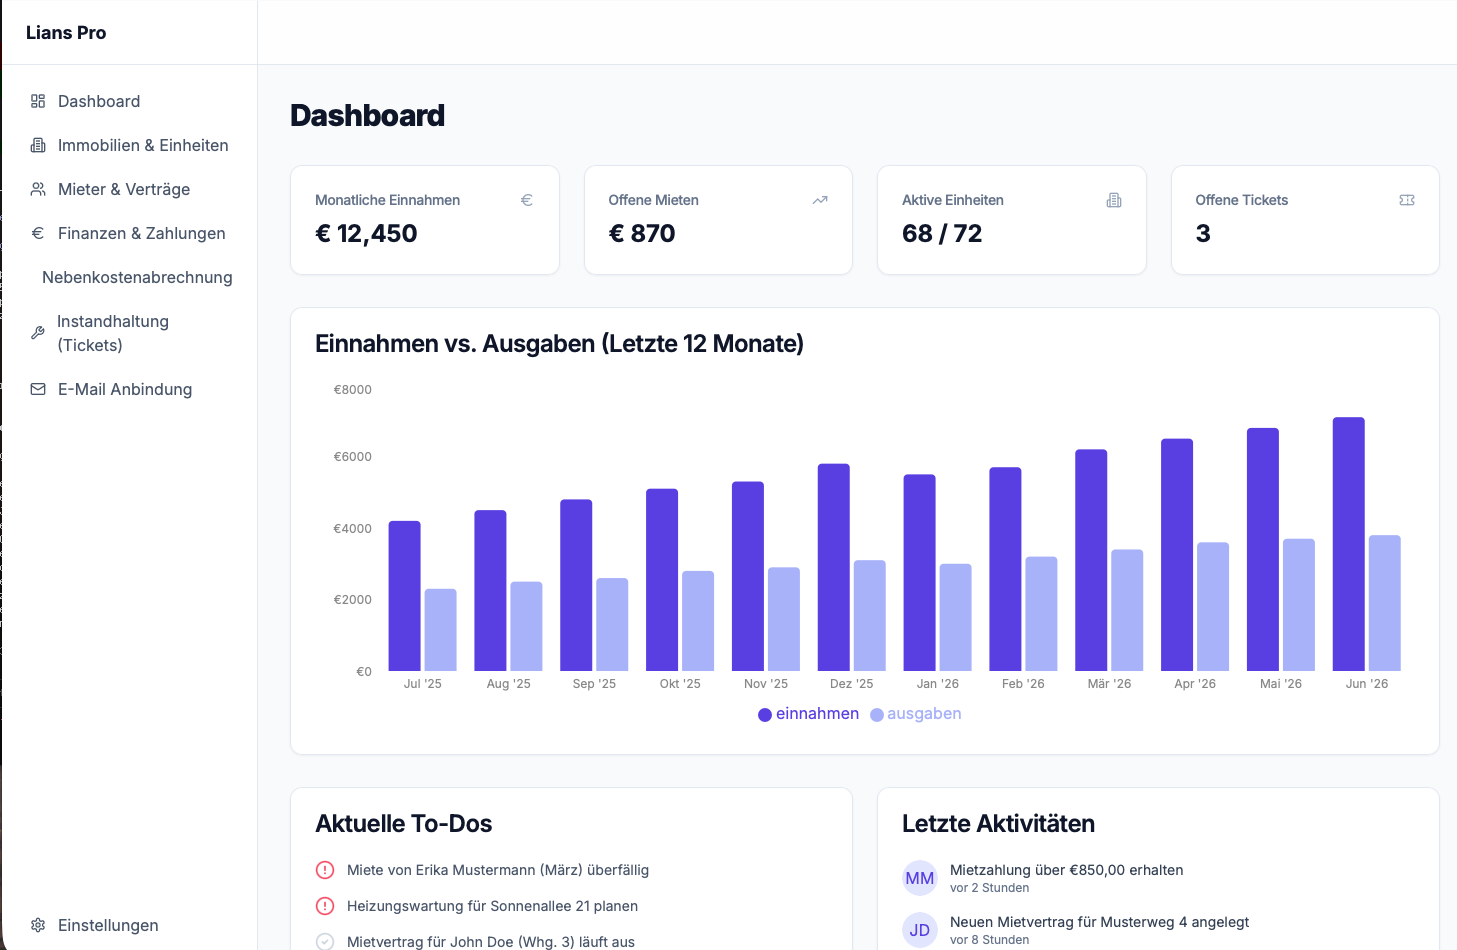Mark the John Doe Mietvertrag to-do as done
The image size is (1457, 950).
pyautogui.click(x=324, y=941)
